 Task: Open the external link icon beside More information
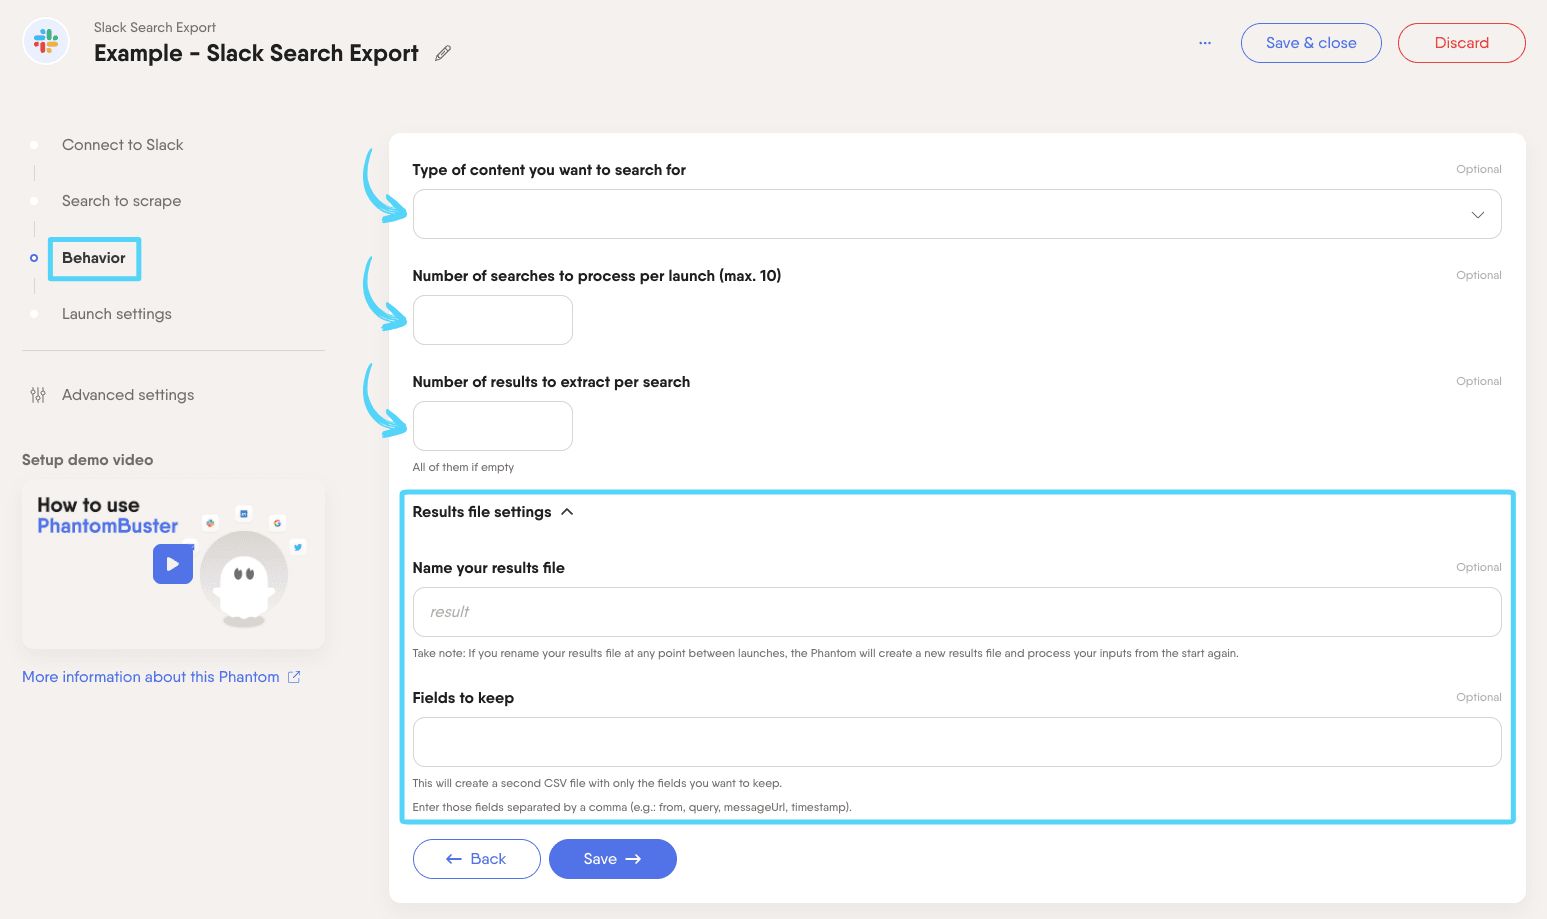294,677
